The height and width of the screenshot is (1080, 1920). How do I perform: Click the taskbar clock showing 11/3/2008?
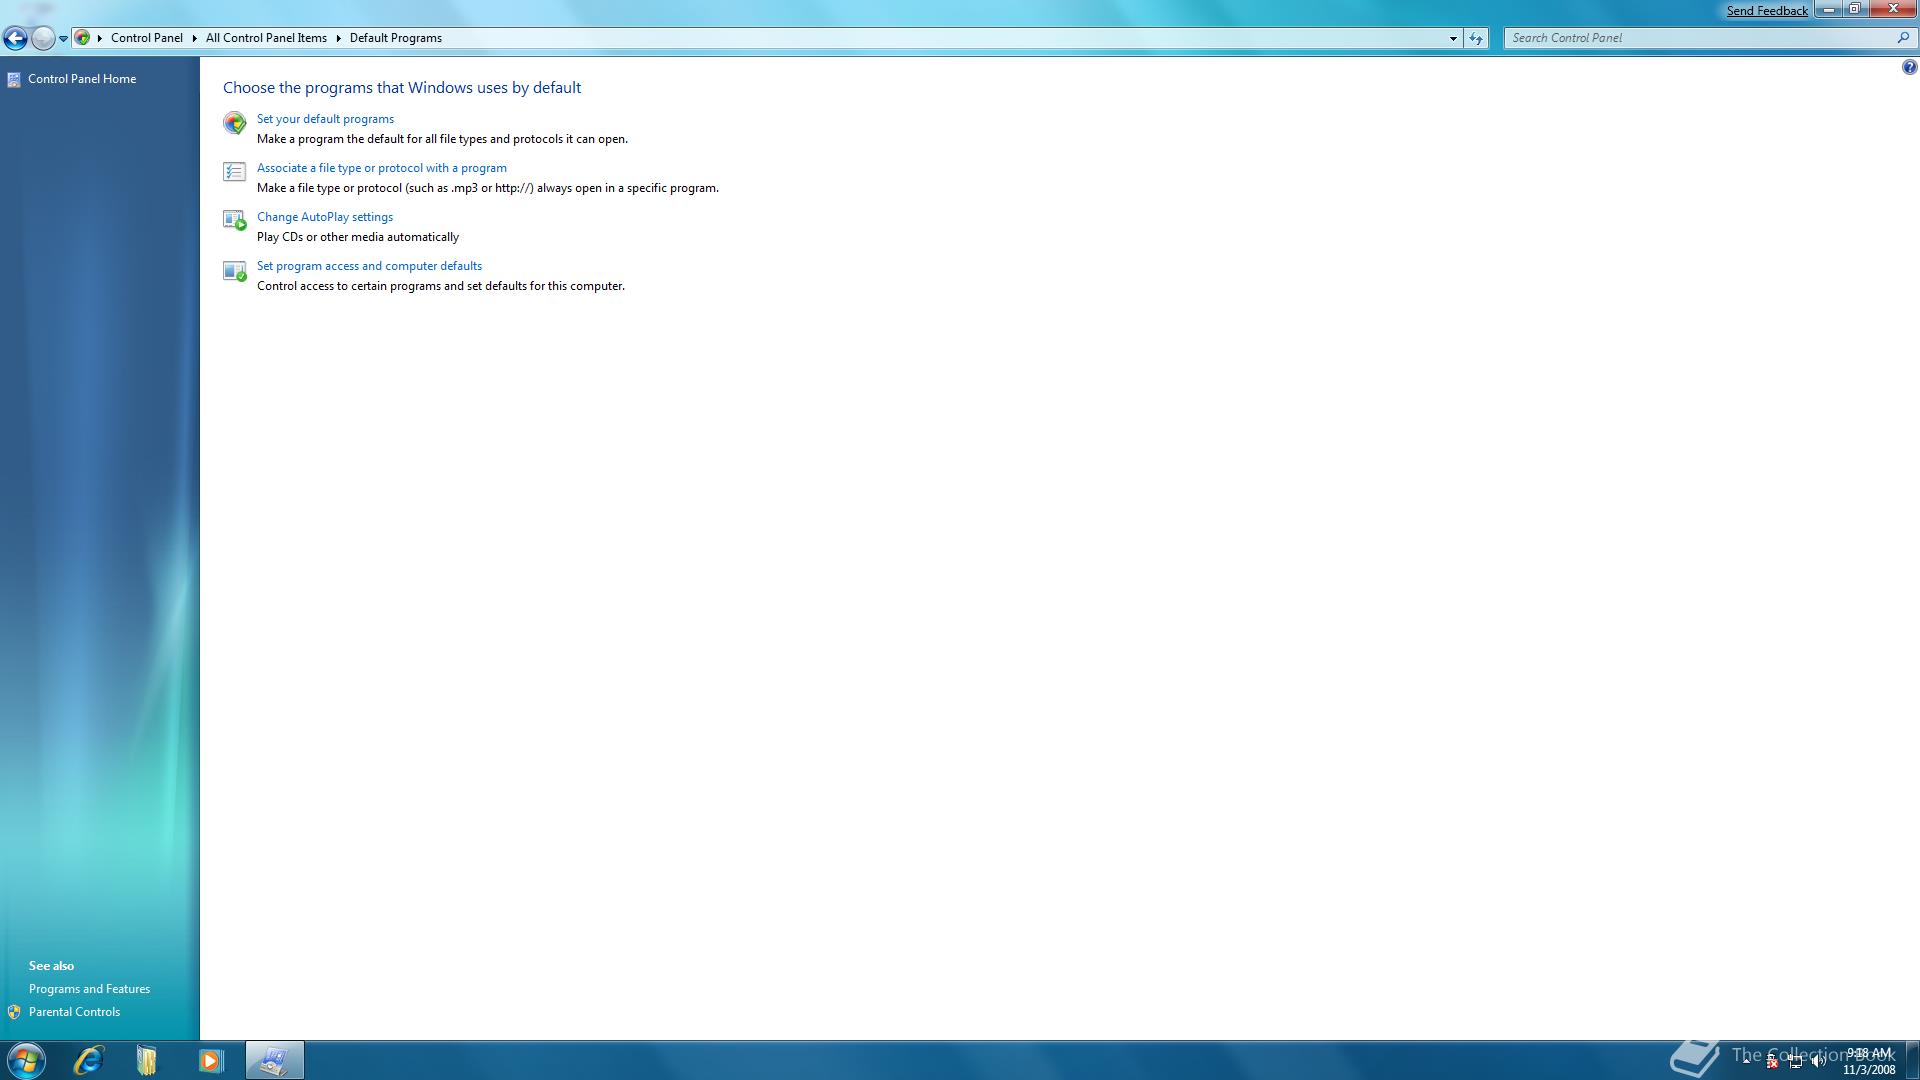point(1869,1061)
